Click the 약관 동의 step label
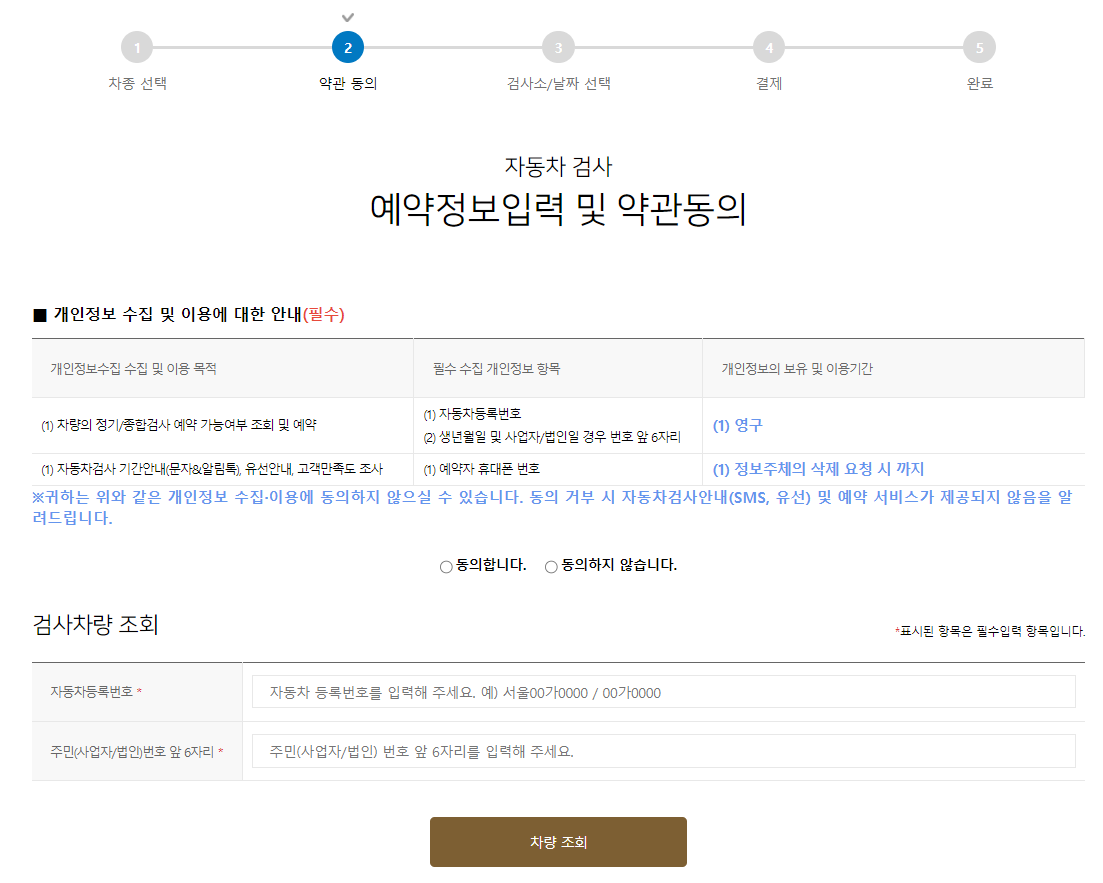Viewport: 1103px width, 883px height. coord(348,83)
